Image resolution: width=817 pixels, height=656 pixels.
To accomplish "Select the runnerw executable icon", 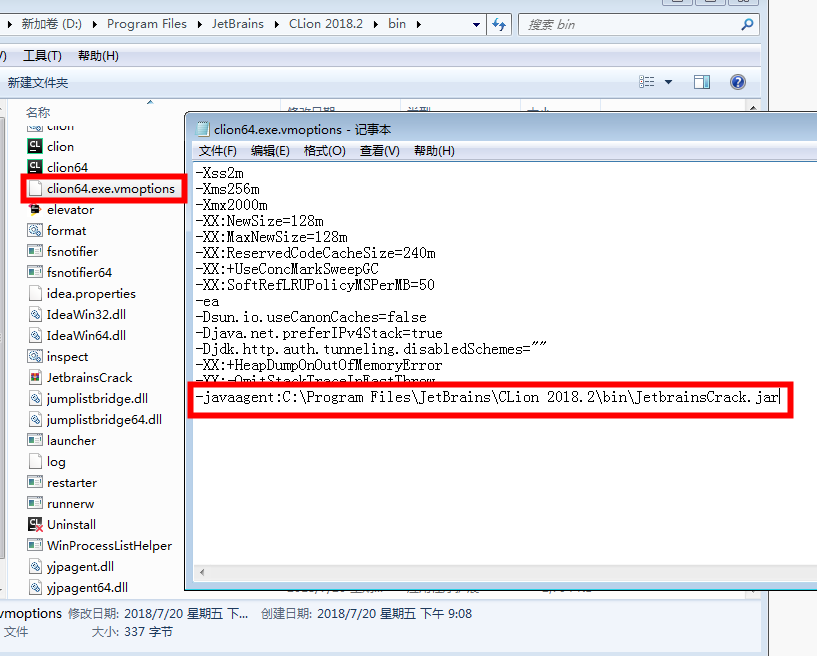I will point(35,503).
